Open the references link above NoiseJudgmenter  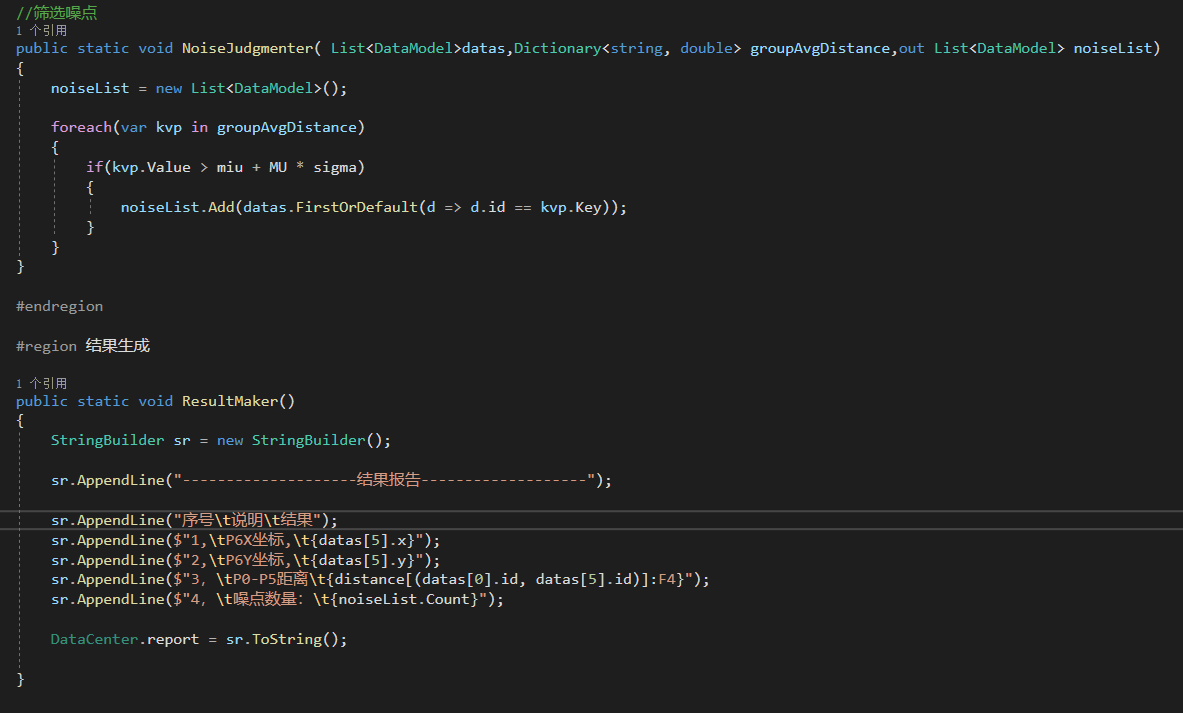pos(41,30)
